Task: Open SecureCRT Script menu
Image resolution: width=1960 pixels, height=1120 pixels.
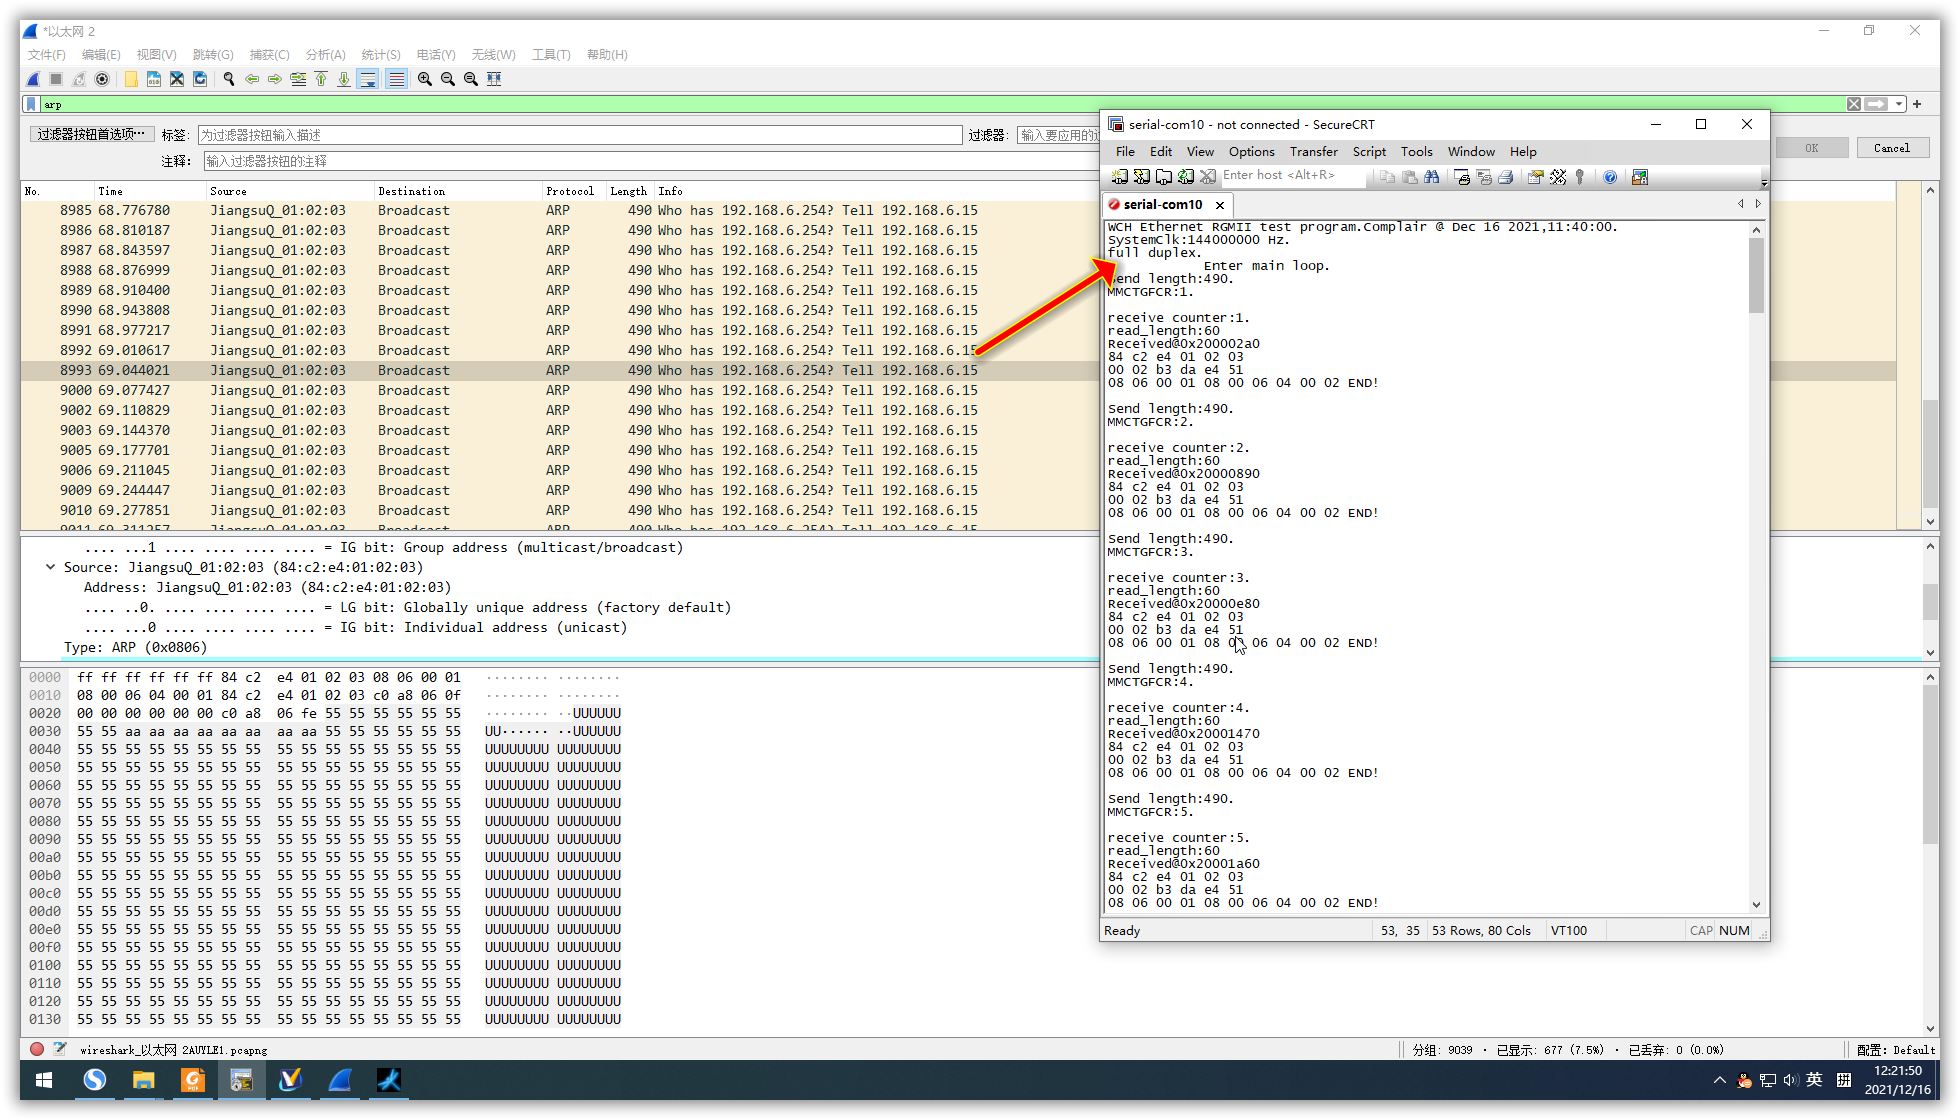Action: click(x=1369, y=152)
